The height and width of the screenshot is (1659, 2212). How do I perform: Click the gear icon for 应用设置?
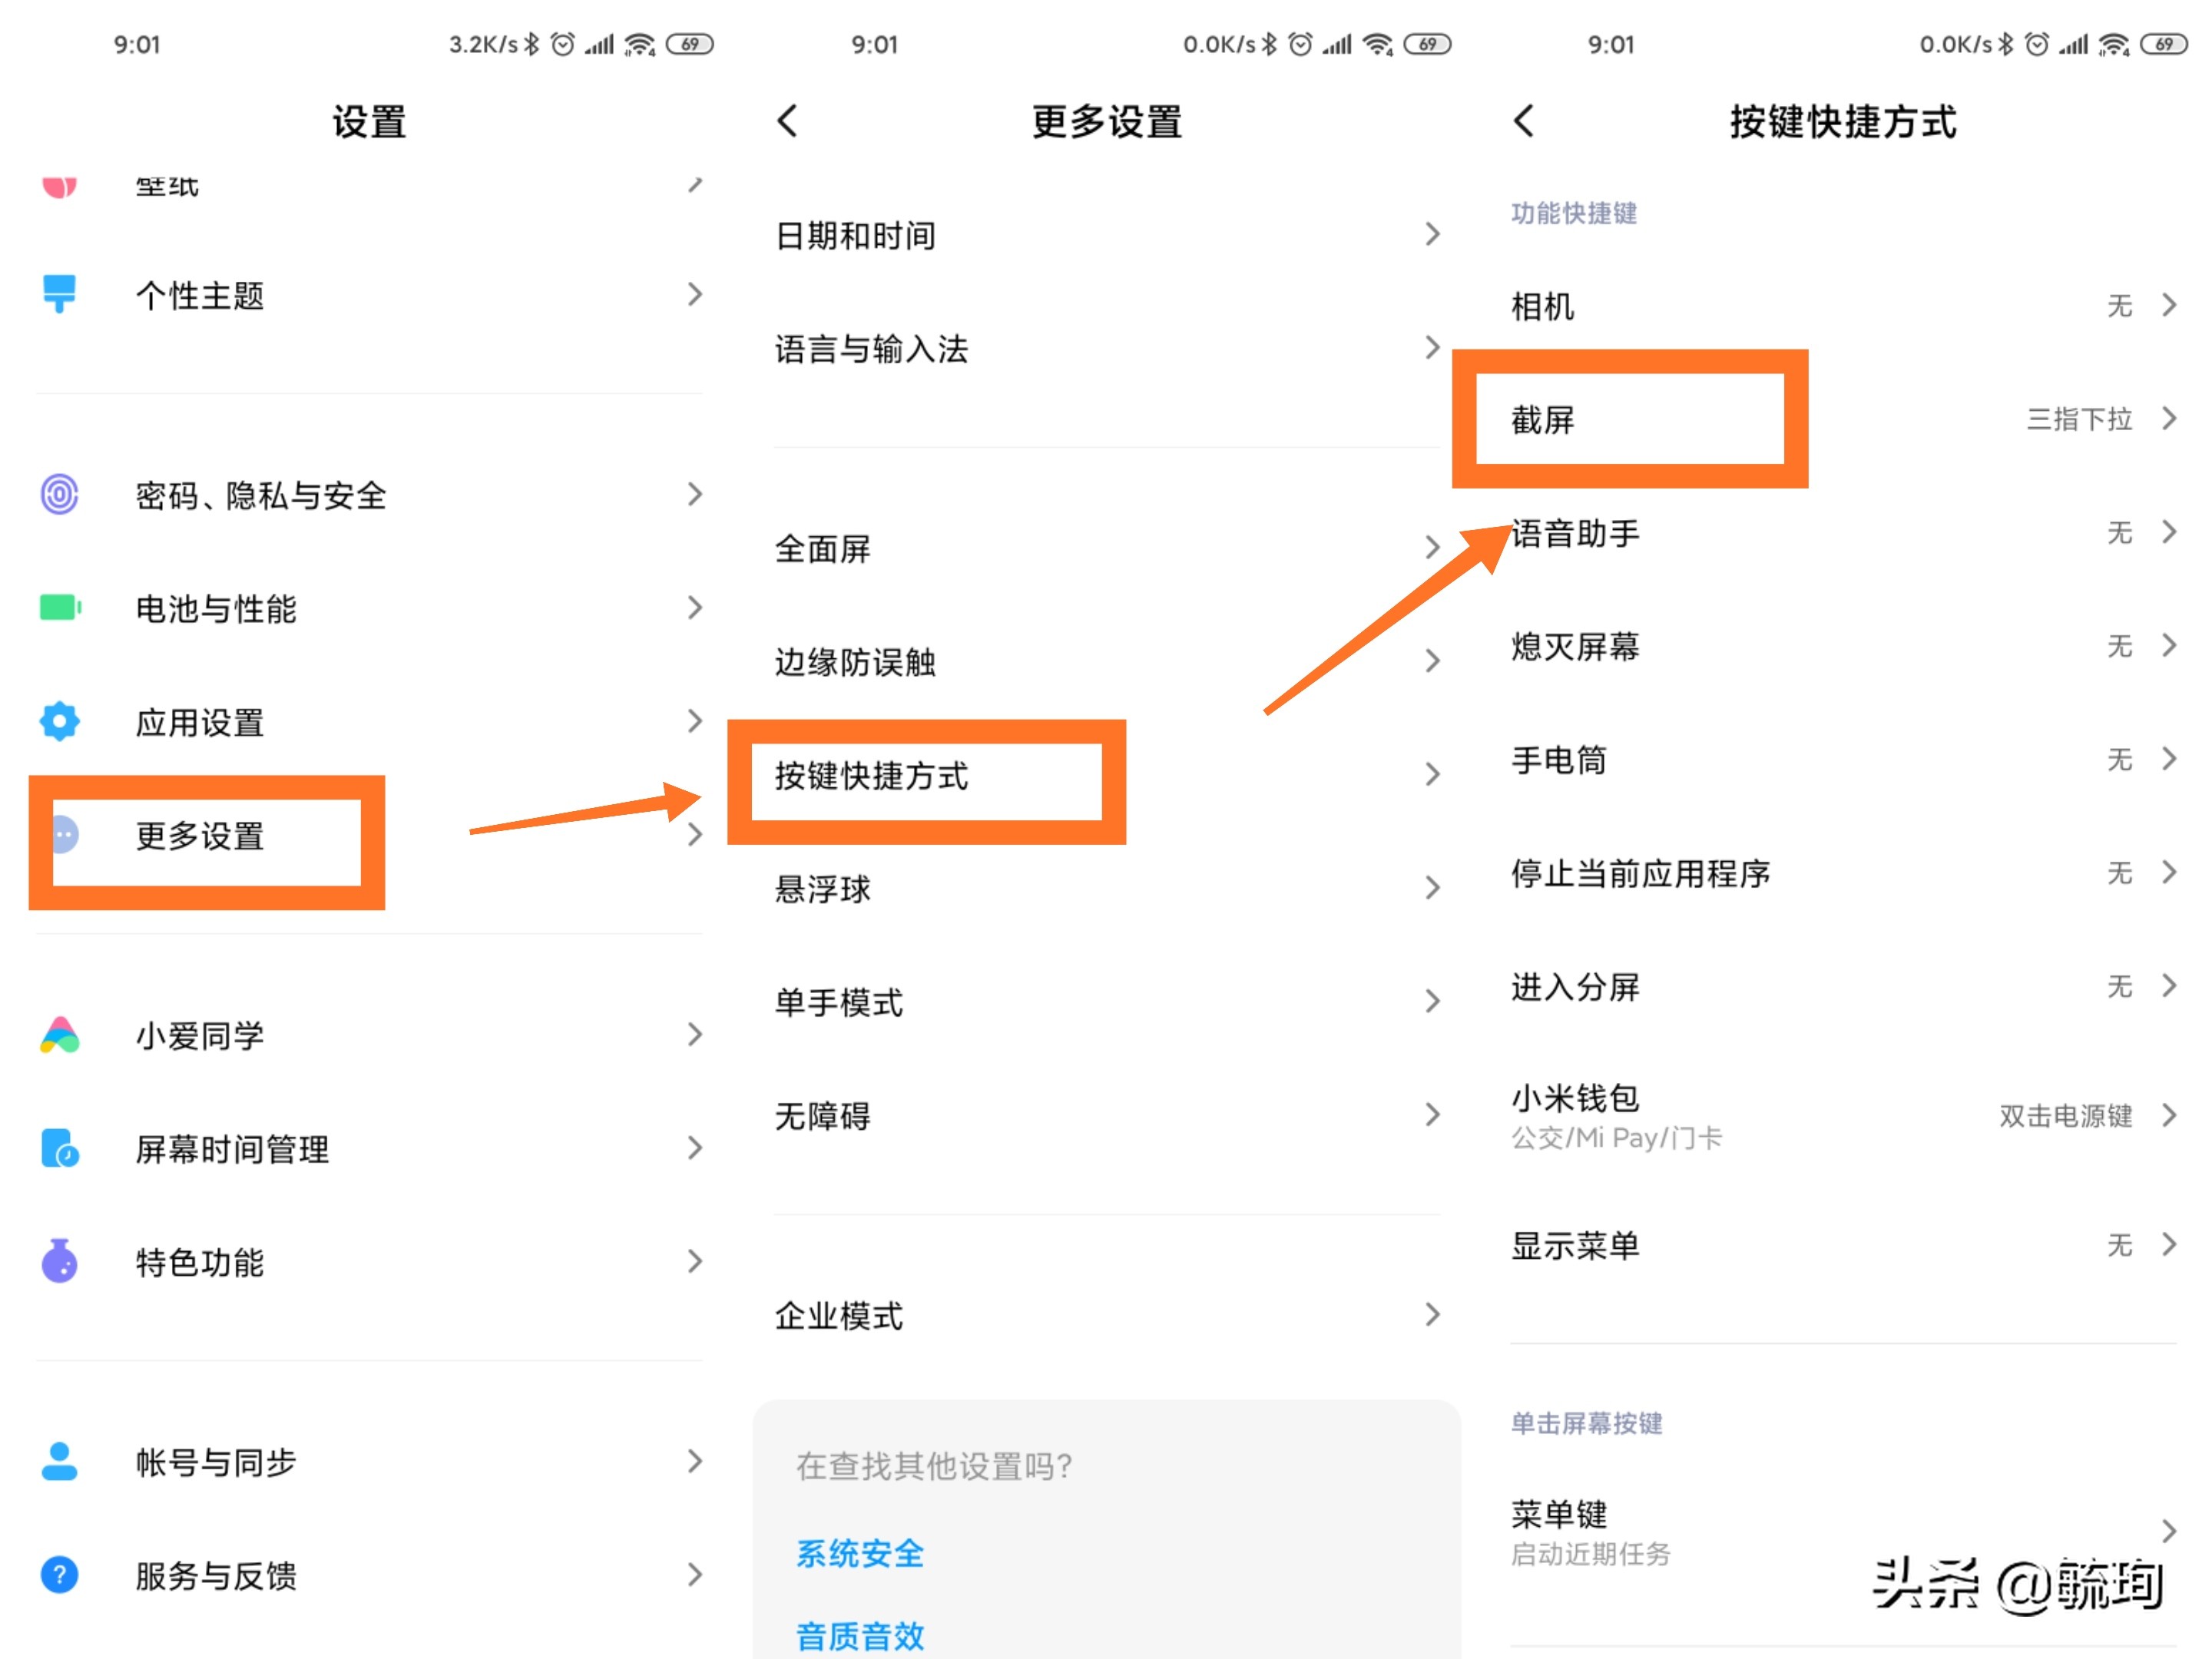(x=59, y=721)
